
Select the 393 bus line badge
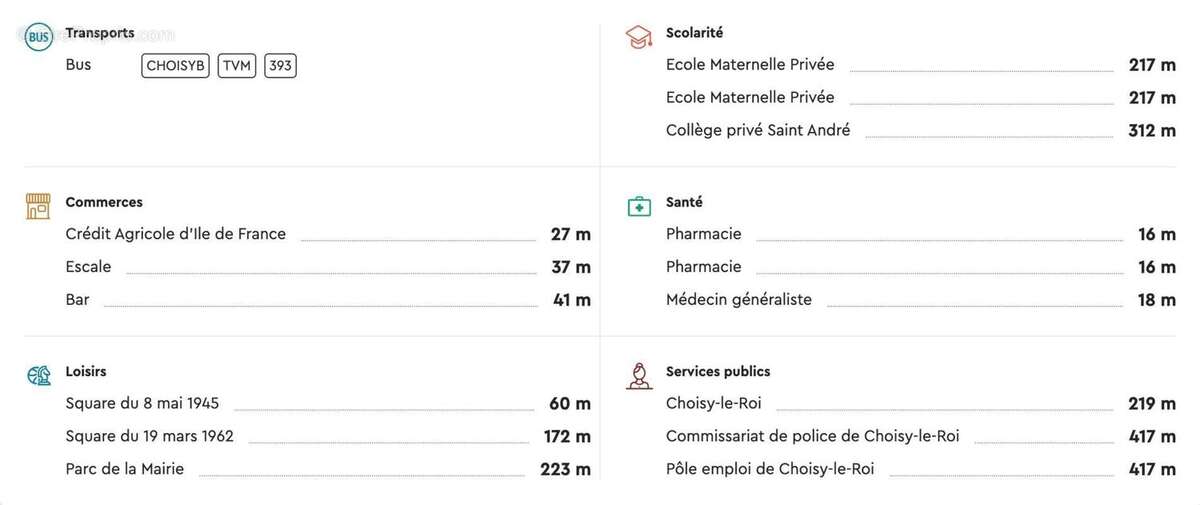(x=281, y=66)
